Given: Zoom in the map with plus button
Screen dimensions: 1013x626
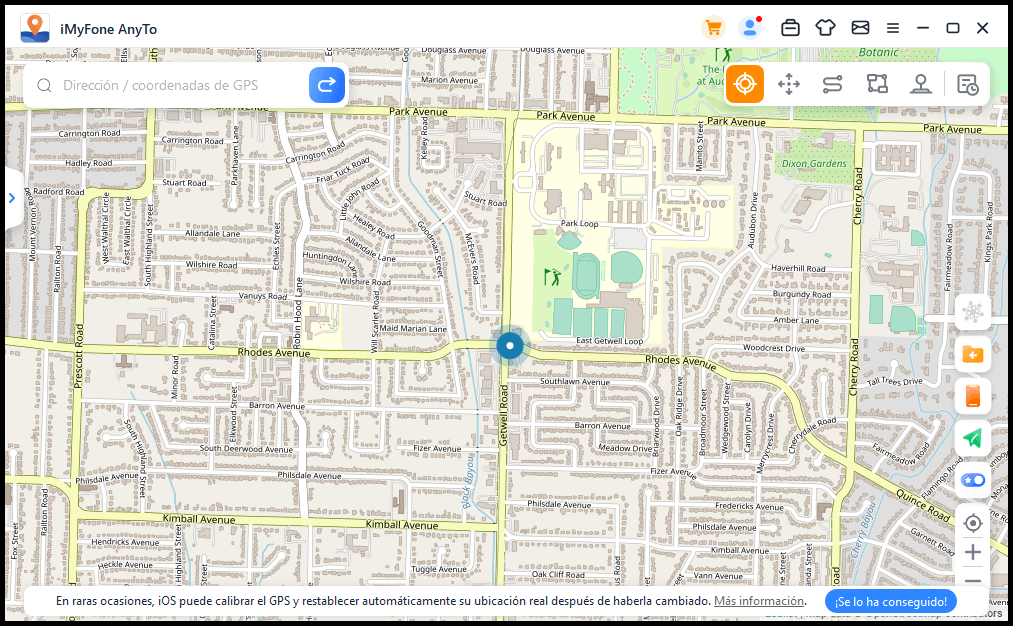Looking at the screenshot, I should 972,552.
